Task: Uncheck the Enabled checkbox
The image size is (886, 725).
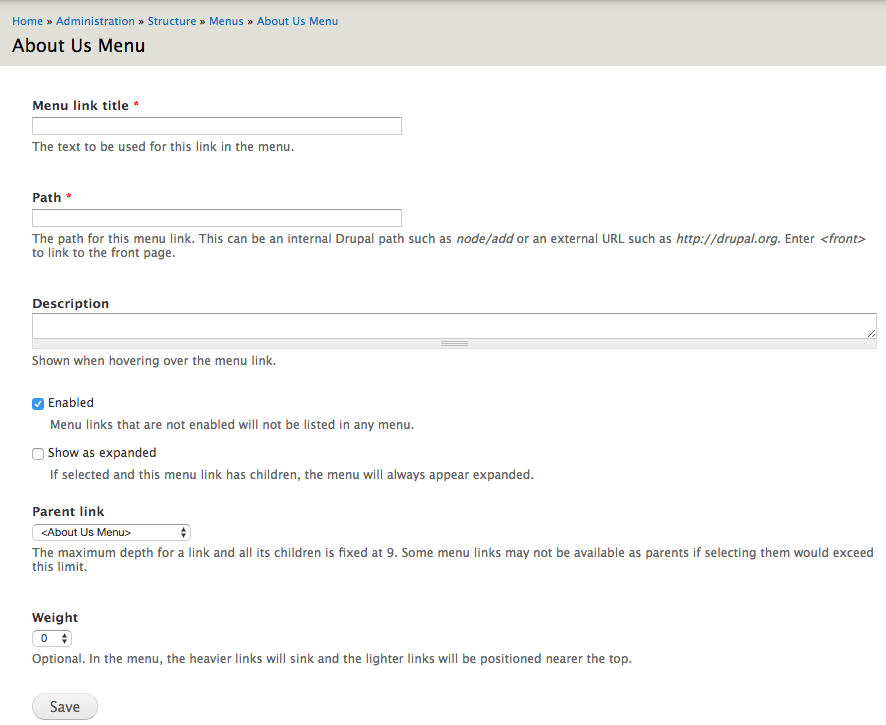Action: coord(38,404)
